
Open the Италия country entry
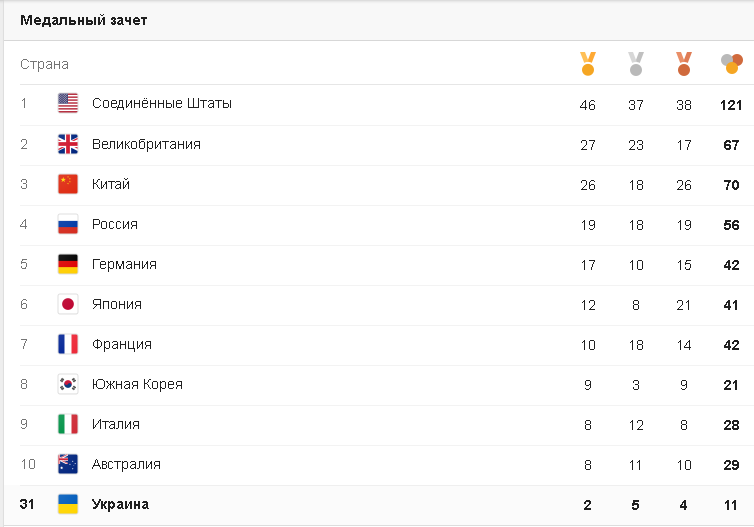point(116,424)
